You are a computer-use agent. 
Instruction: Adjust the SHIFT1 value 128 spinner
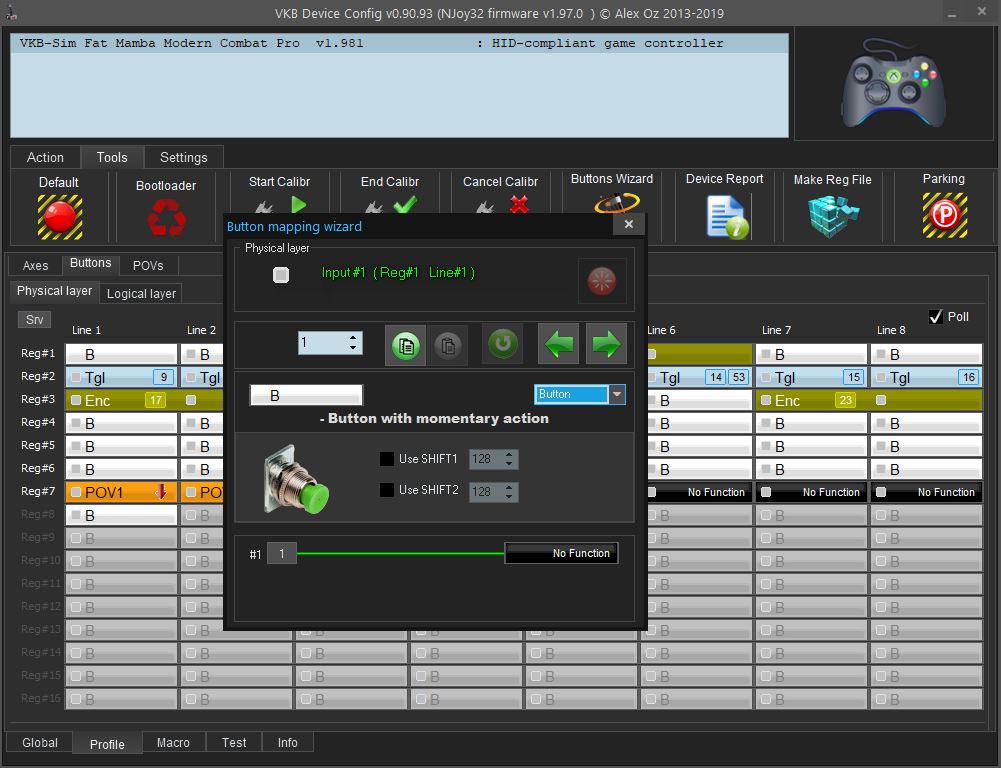(493, 459)
